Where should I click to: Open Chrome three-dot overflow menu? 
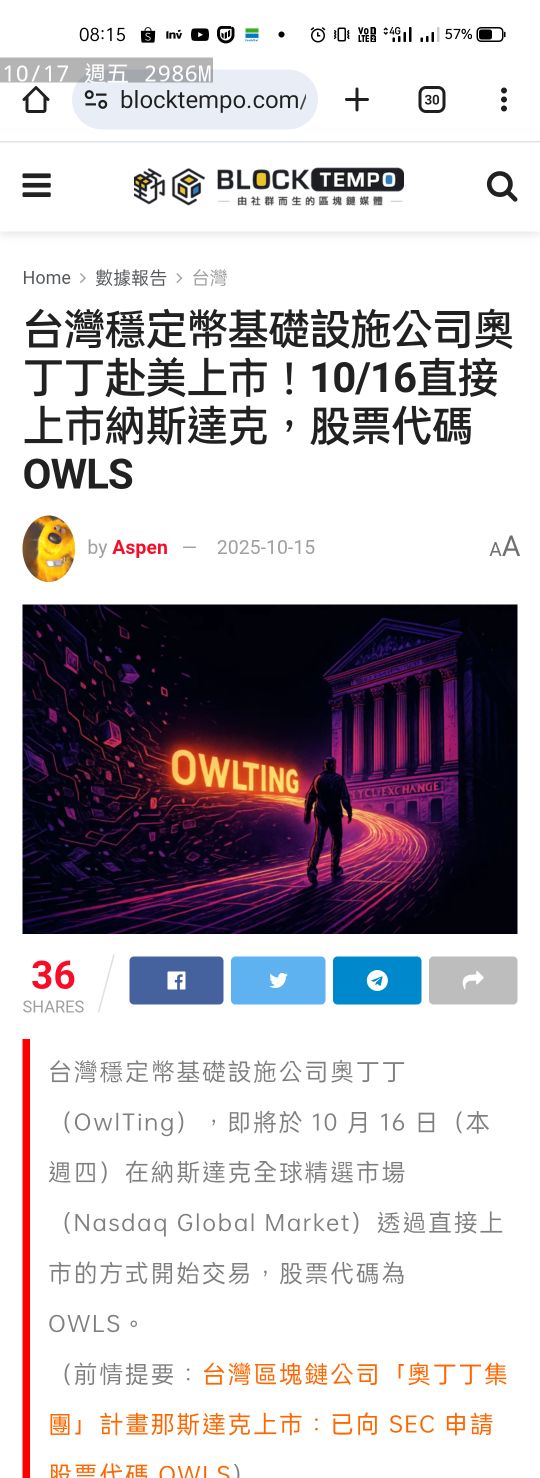coord(503,99)
